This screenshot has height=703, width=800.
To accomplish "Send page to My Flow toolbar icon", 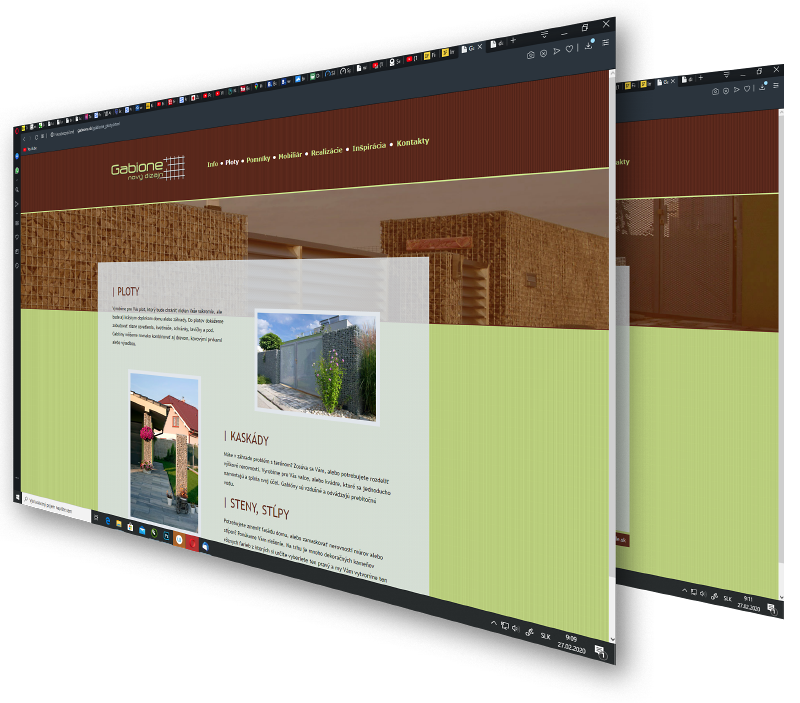I will 557,51.
